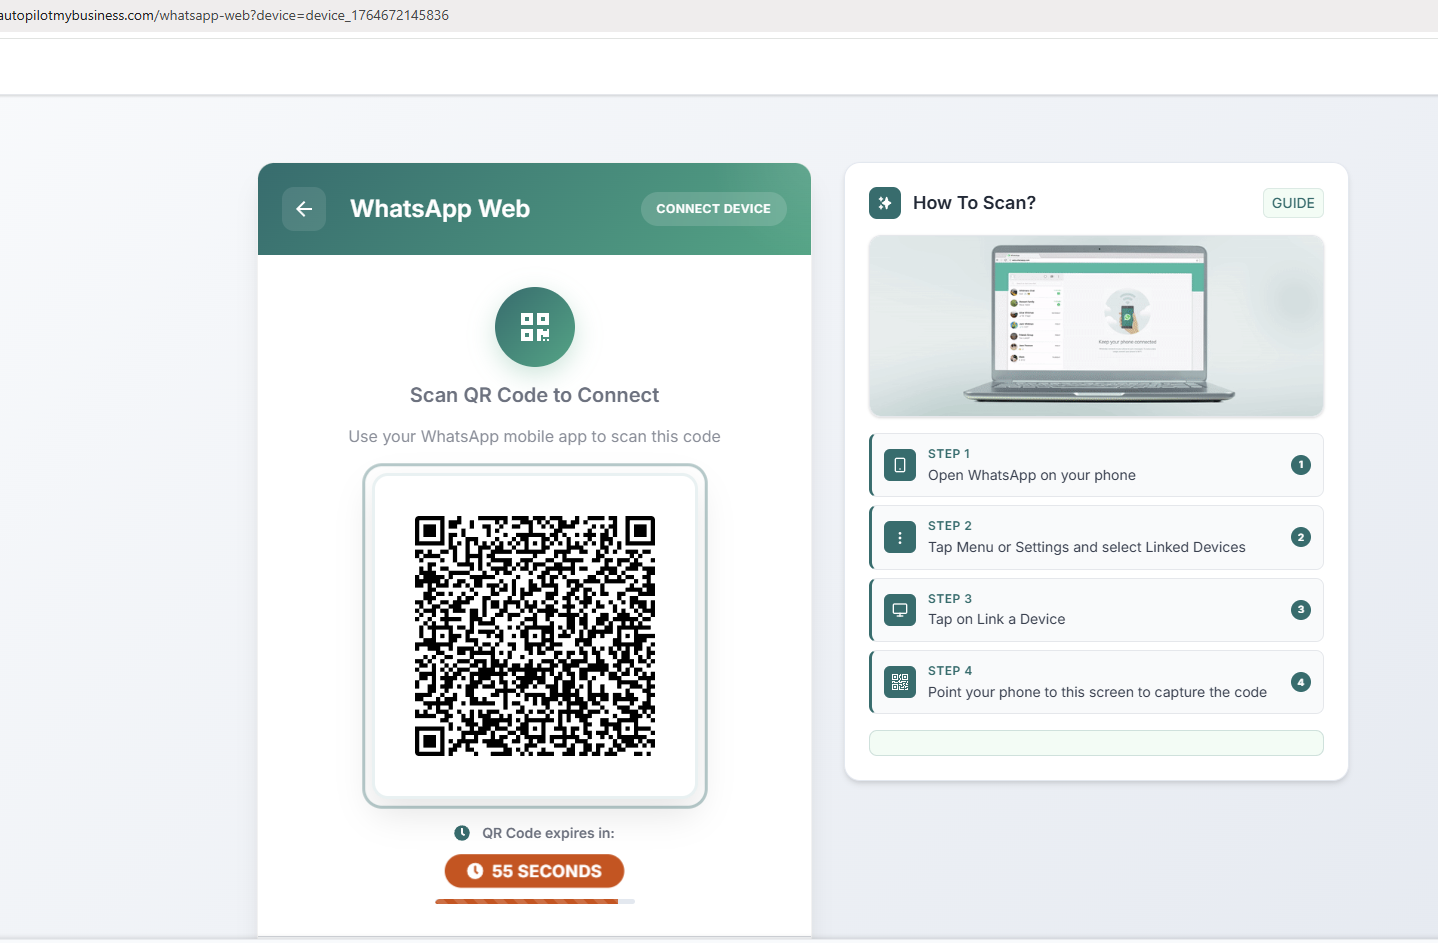This screenshot has width=1438, height=943.
Task: Select the Step 3 Link a Device card
Action: click(x=1096, y=610)
